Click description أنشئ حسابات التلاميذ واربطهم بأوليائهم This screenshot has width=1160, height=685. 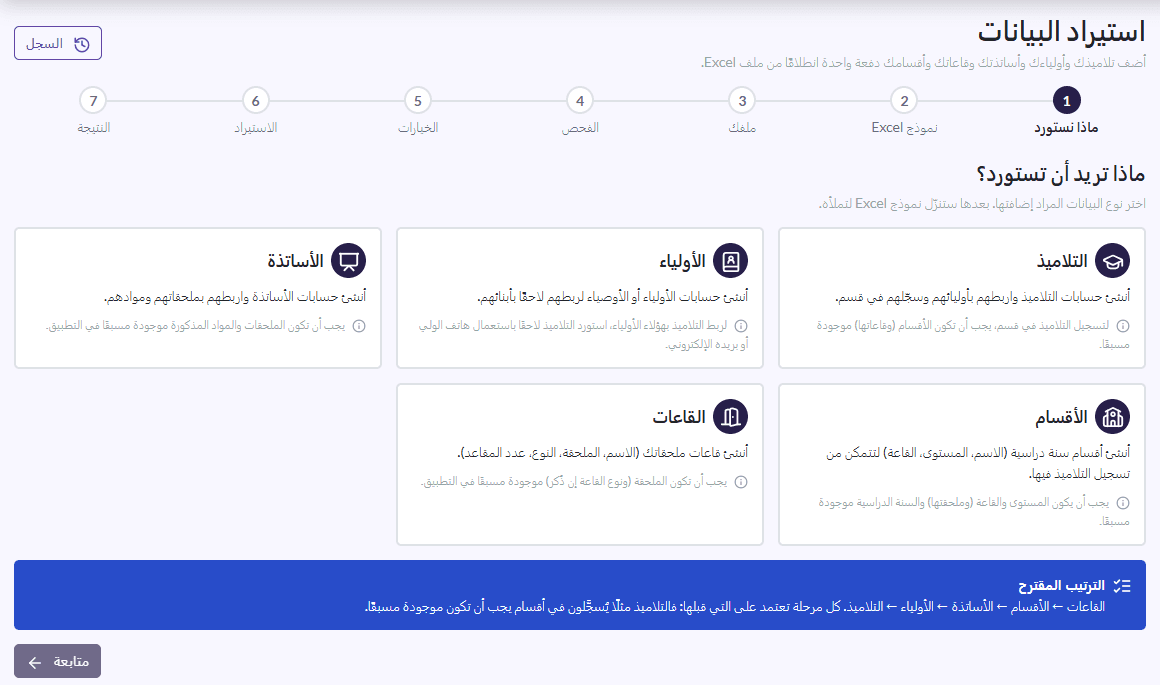(x=982, y=297)
